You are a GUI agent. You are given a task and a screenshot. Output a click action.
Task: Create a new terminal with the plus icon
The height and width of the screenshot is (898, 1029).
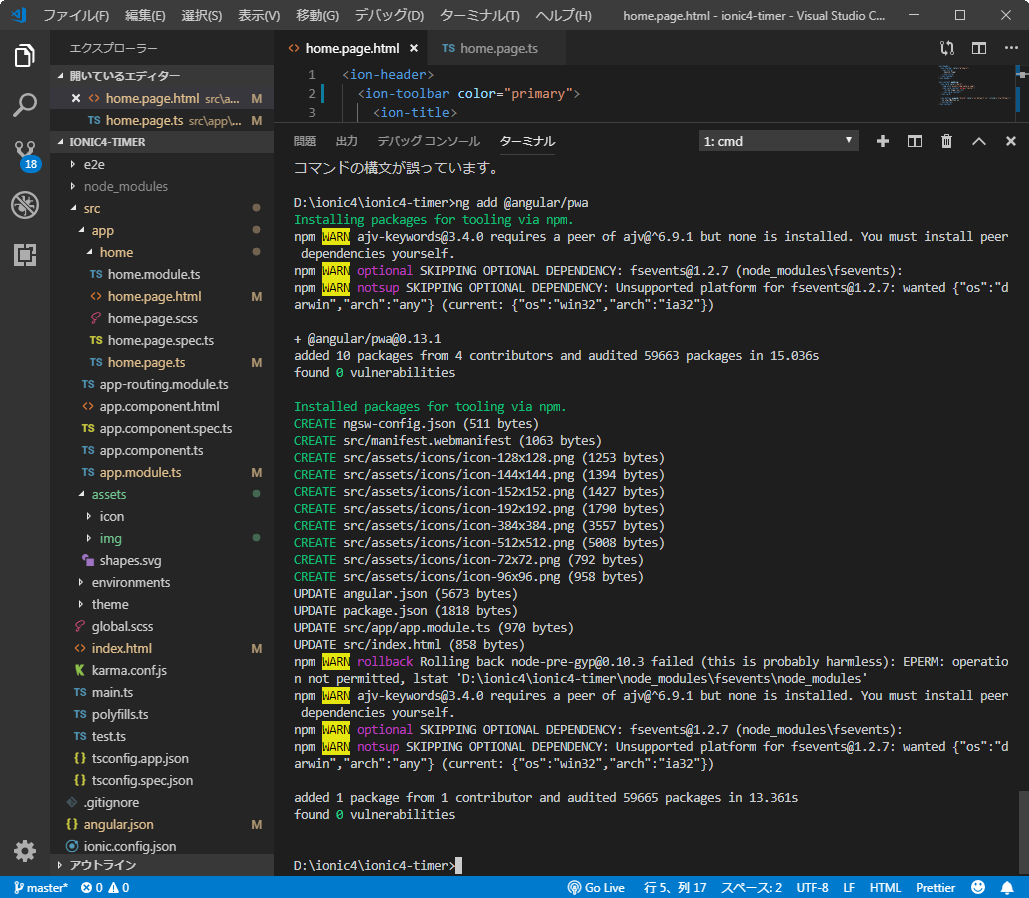coord(883,141)
